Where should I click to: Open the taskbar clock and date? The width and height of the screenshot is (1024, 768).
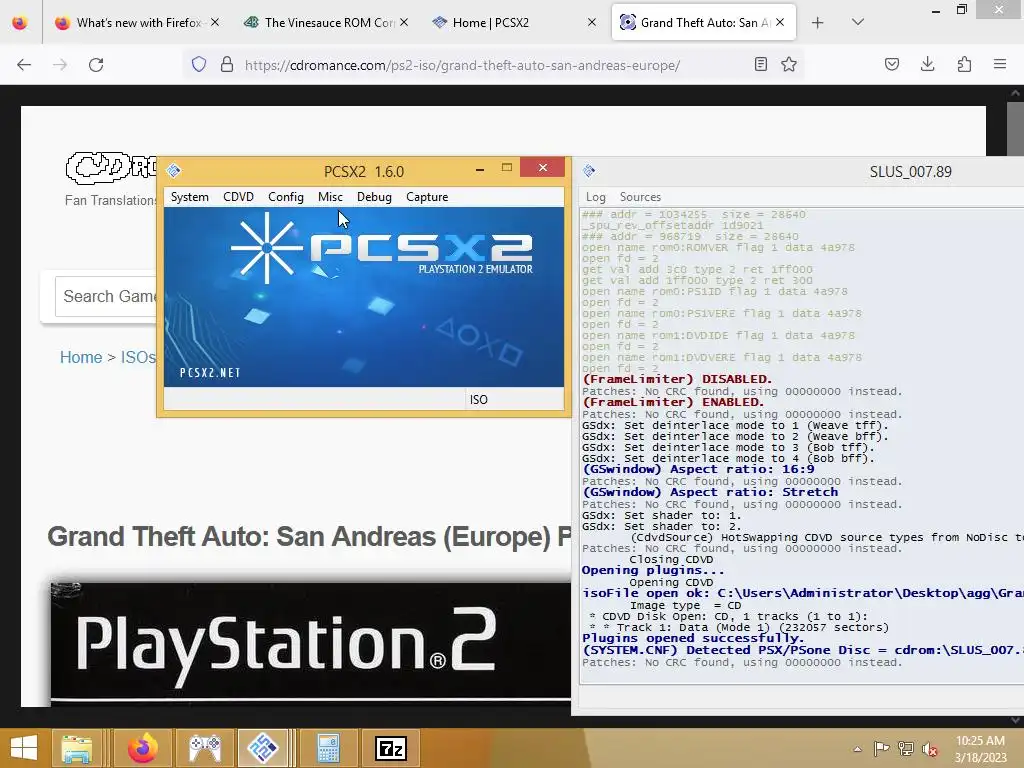coord(980,749)
